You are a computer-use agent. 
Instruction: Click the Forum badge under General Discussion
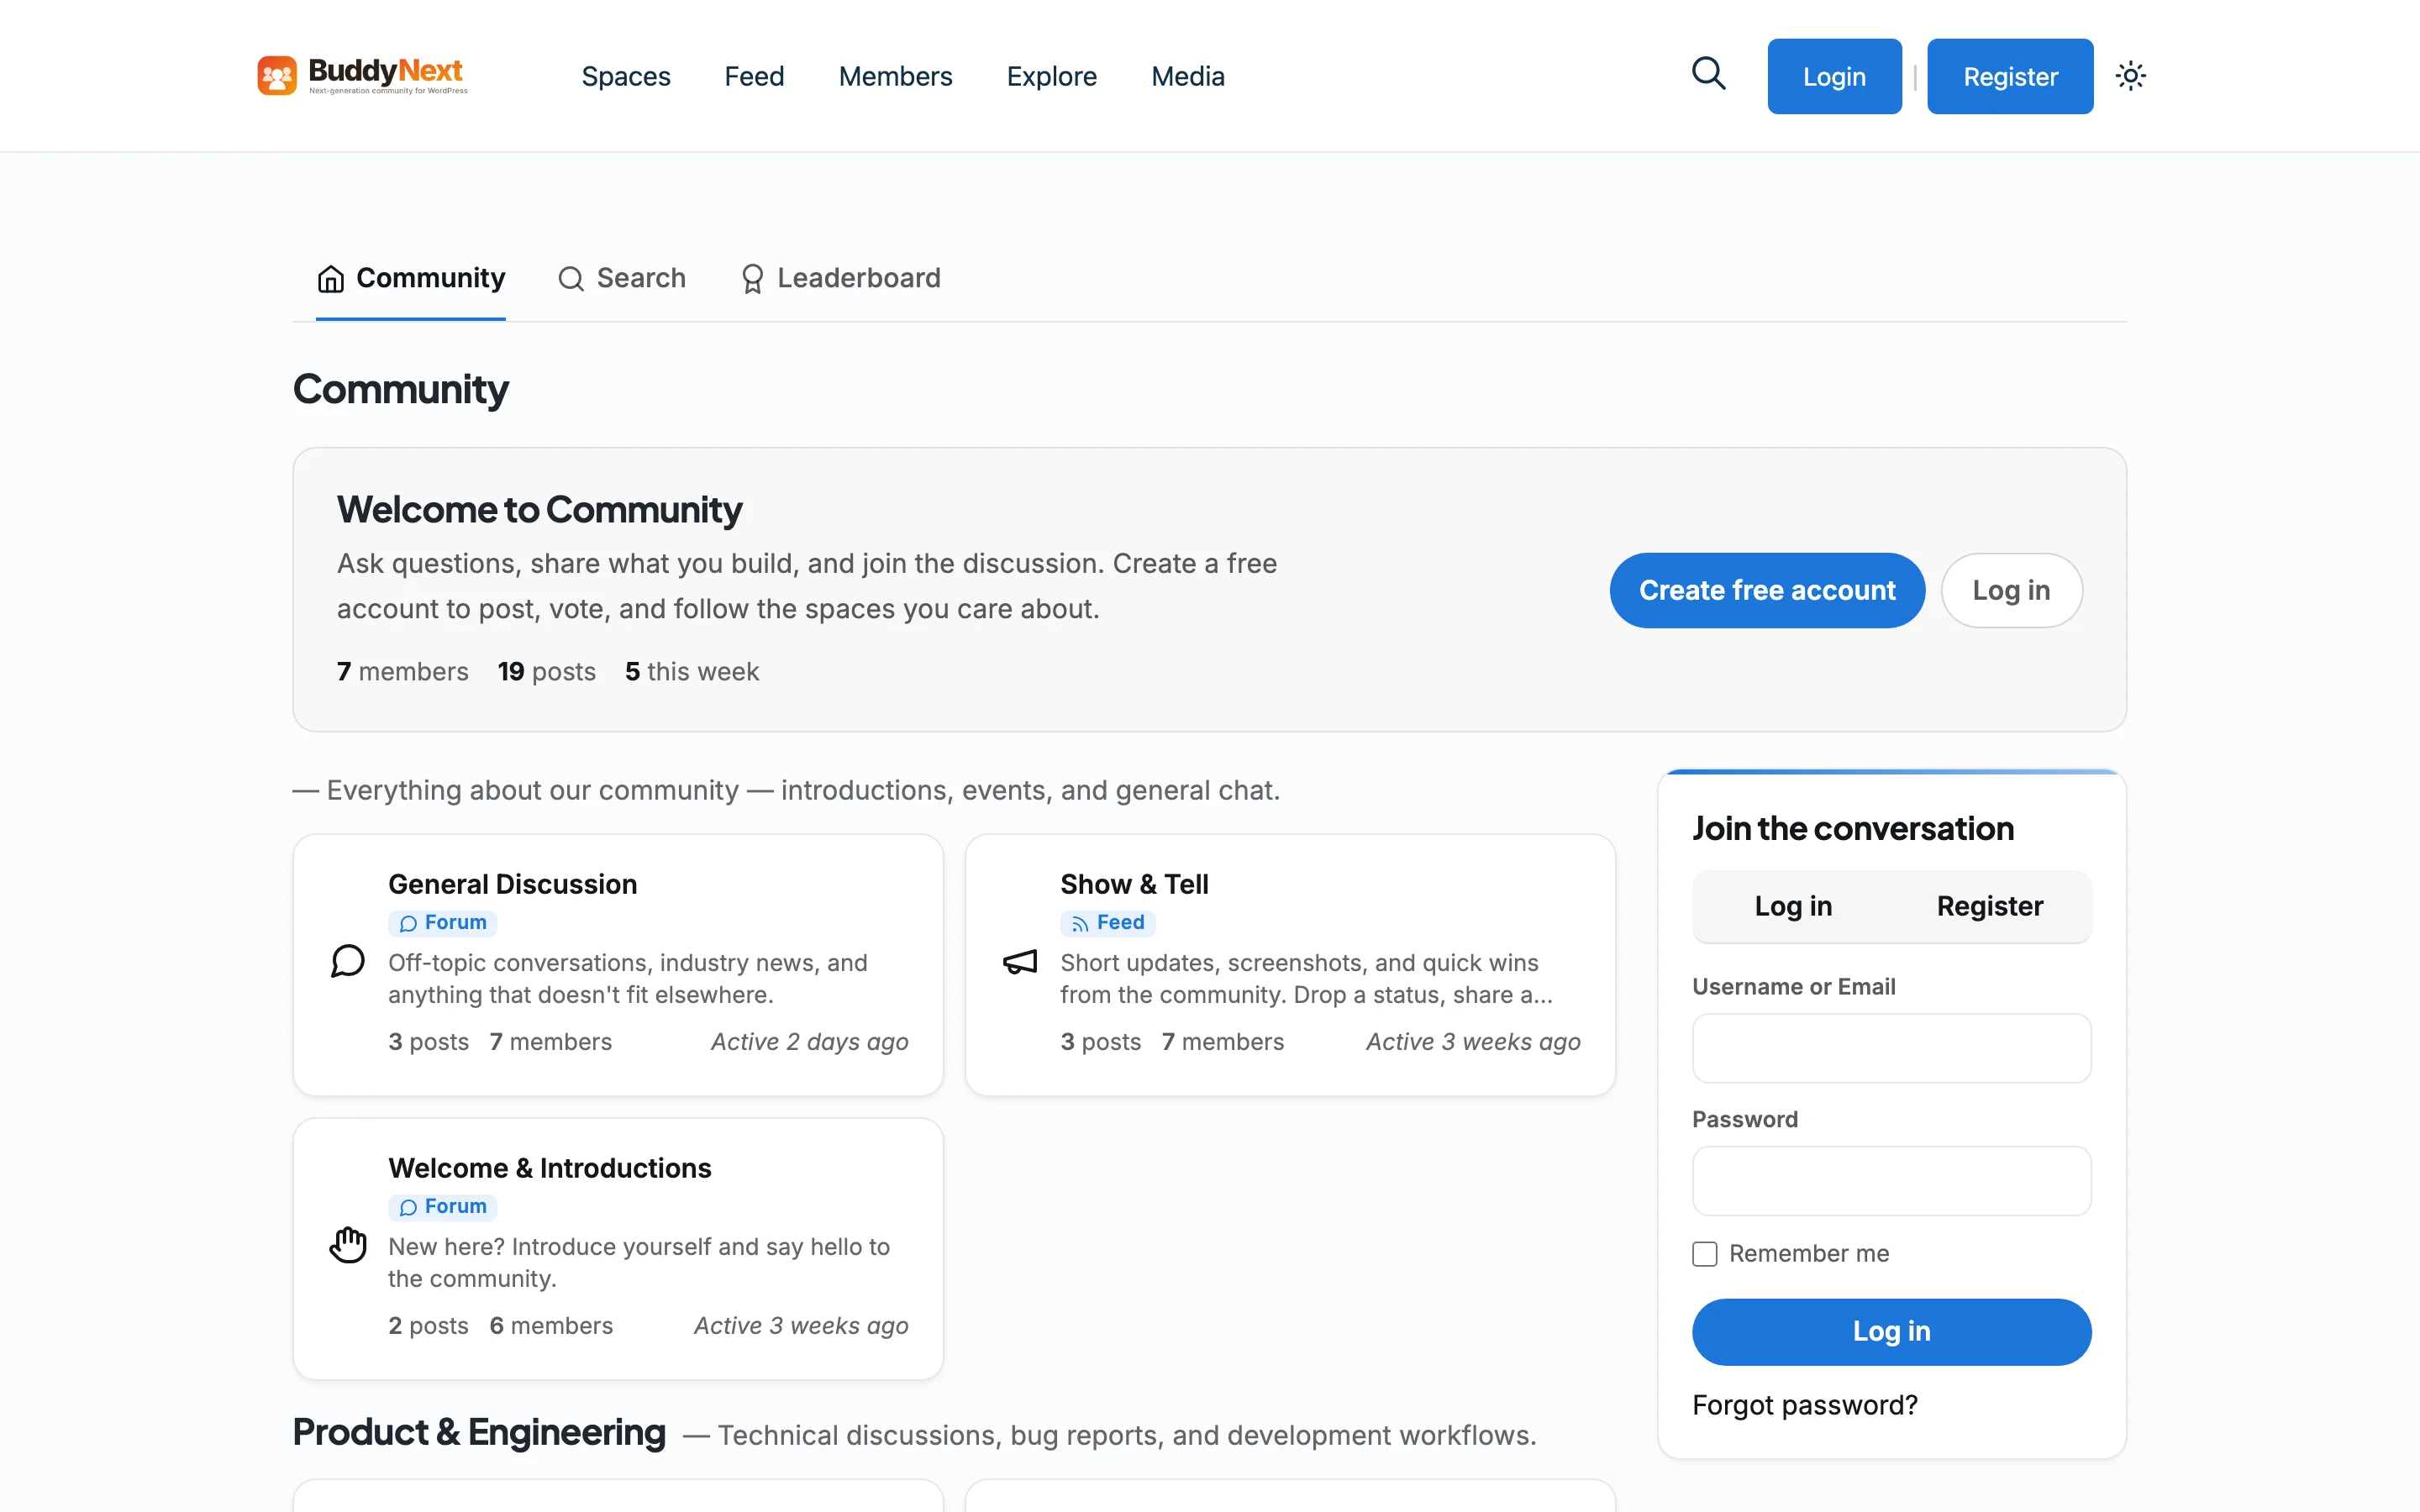pos(443,922)
